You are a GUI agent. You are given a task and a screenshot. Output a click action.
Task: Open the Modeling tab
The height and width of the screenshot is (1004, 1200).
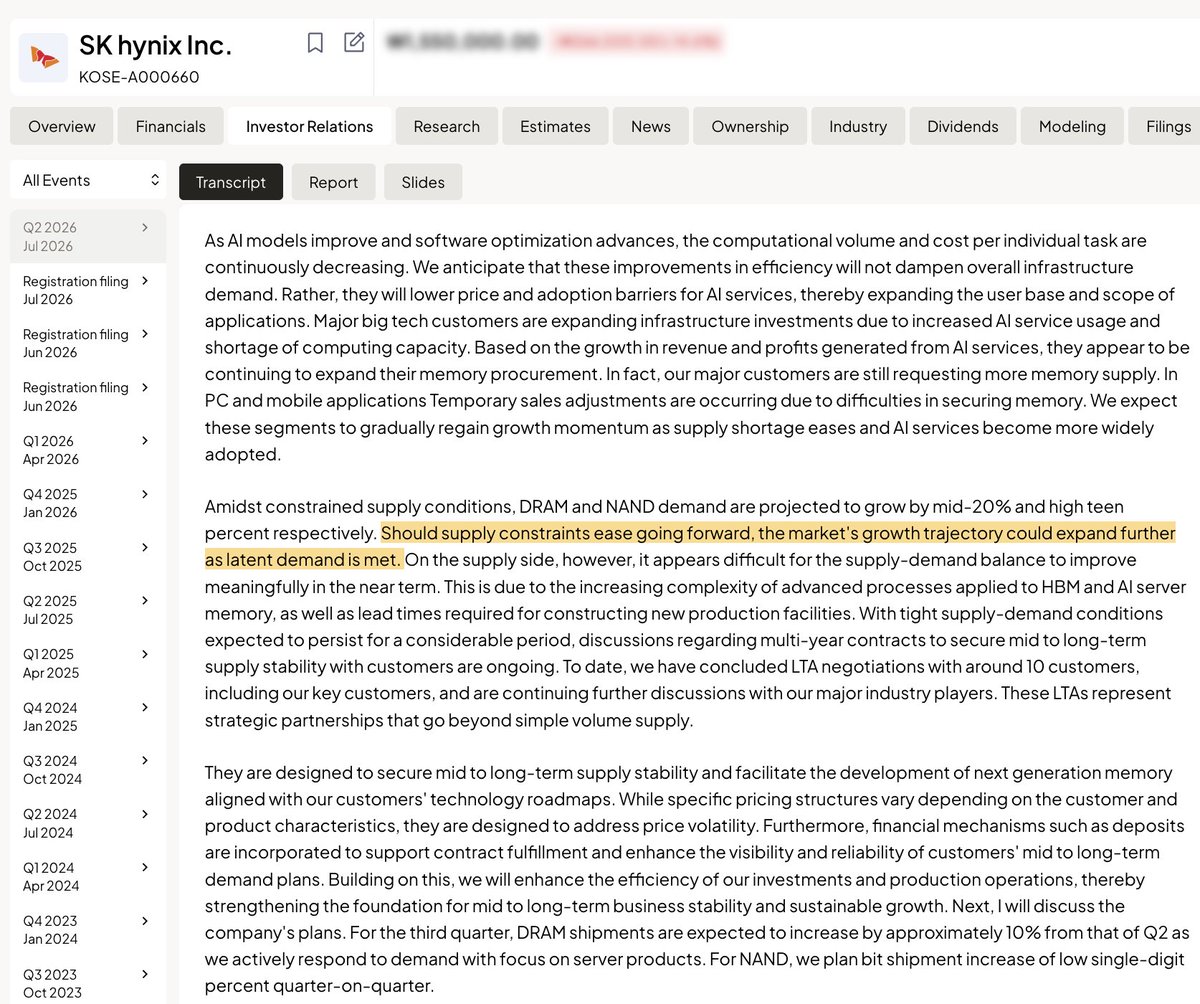pos(1072,126)
